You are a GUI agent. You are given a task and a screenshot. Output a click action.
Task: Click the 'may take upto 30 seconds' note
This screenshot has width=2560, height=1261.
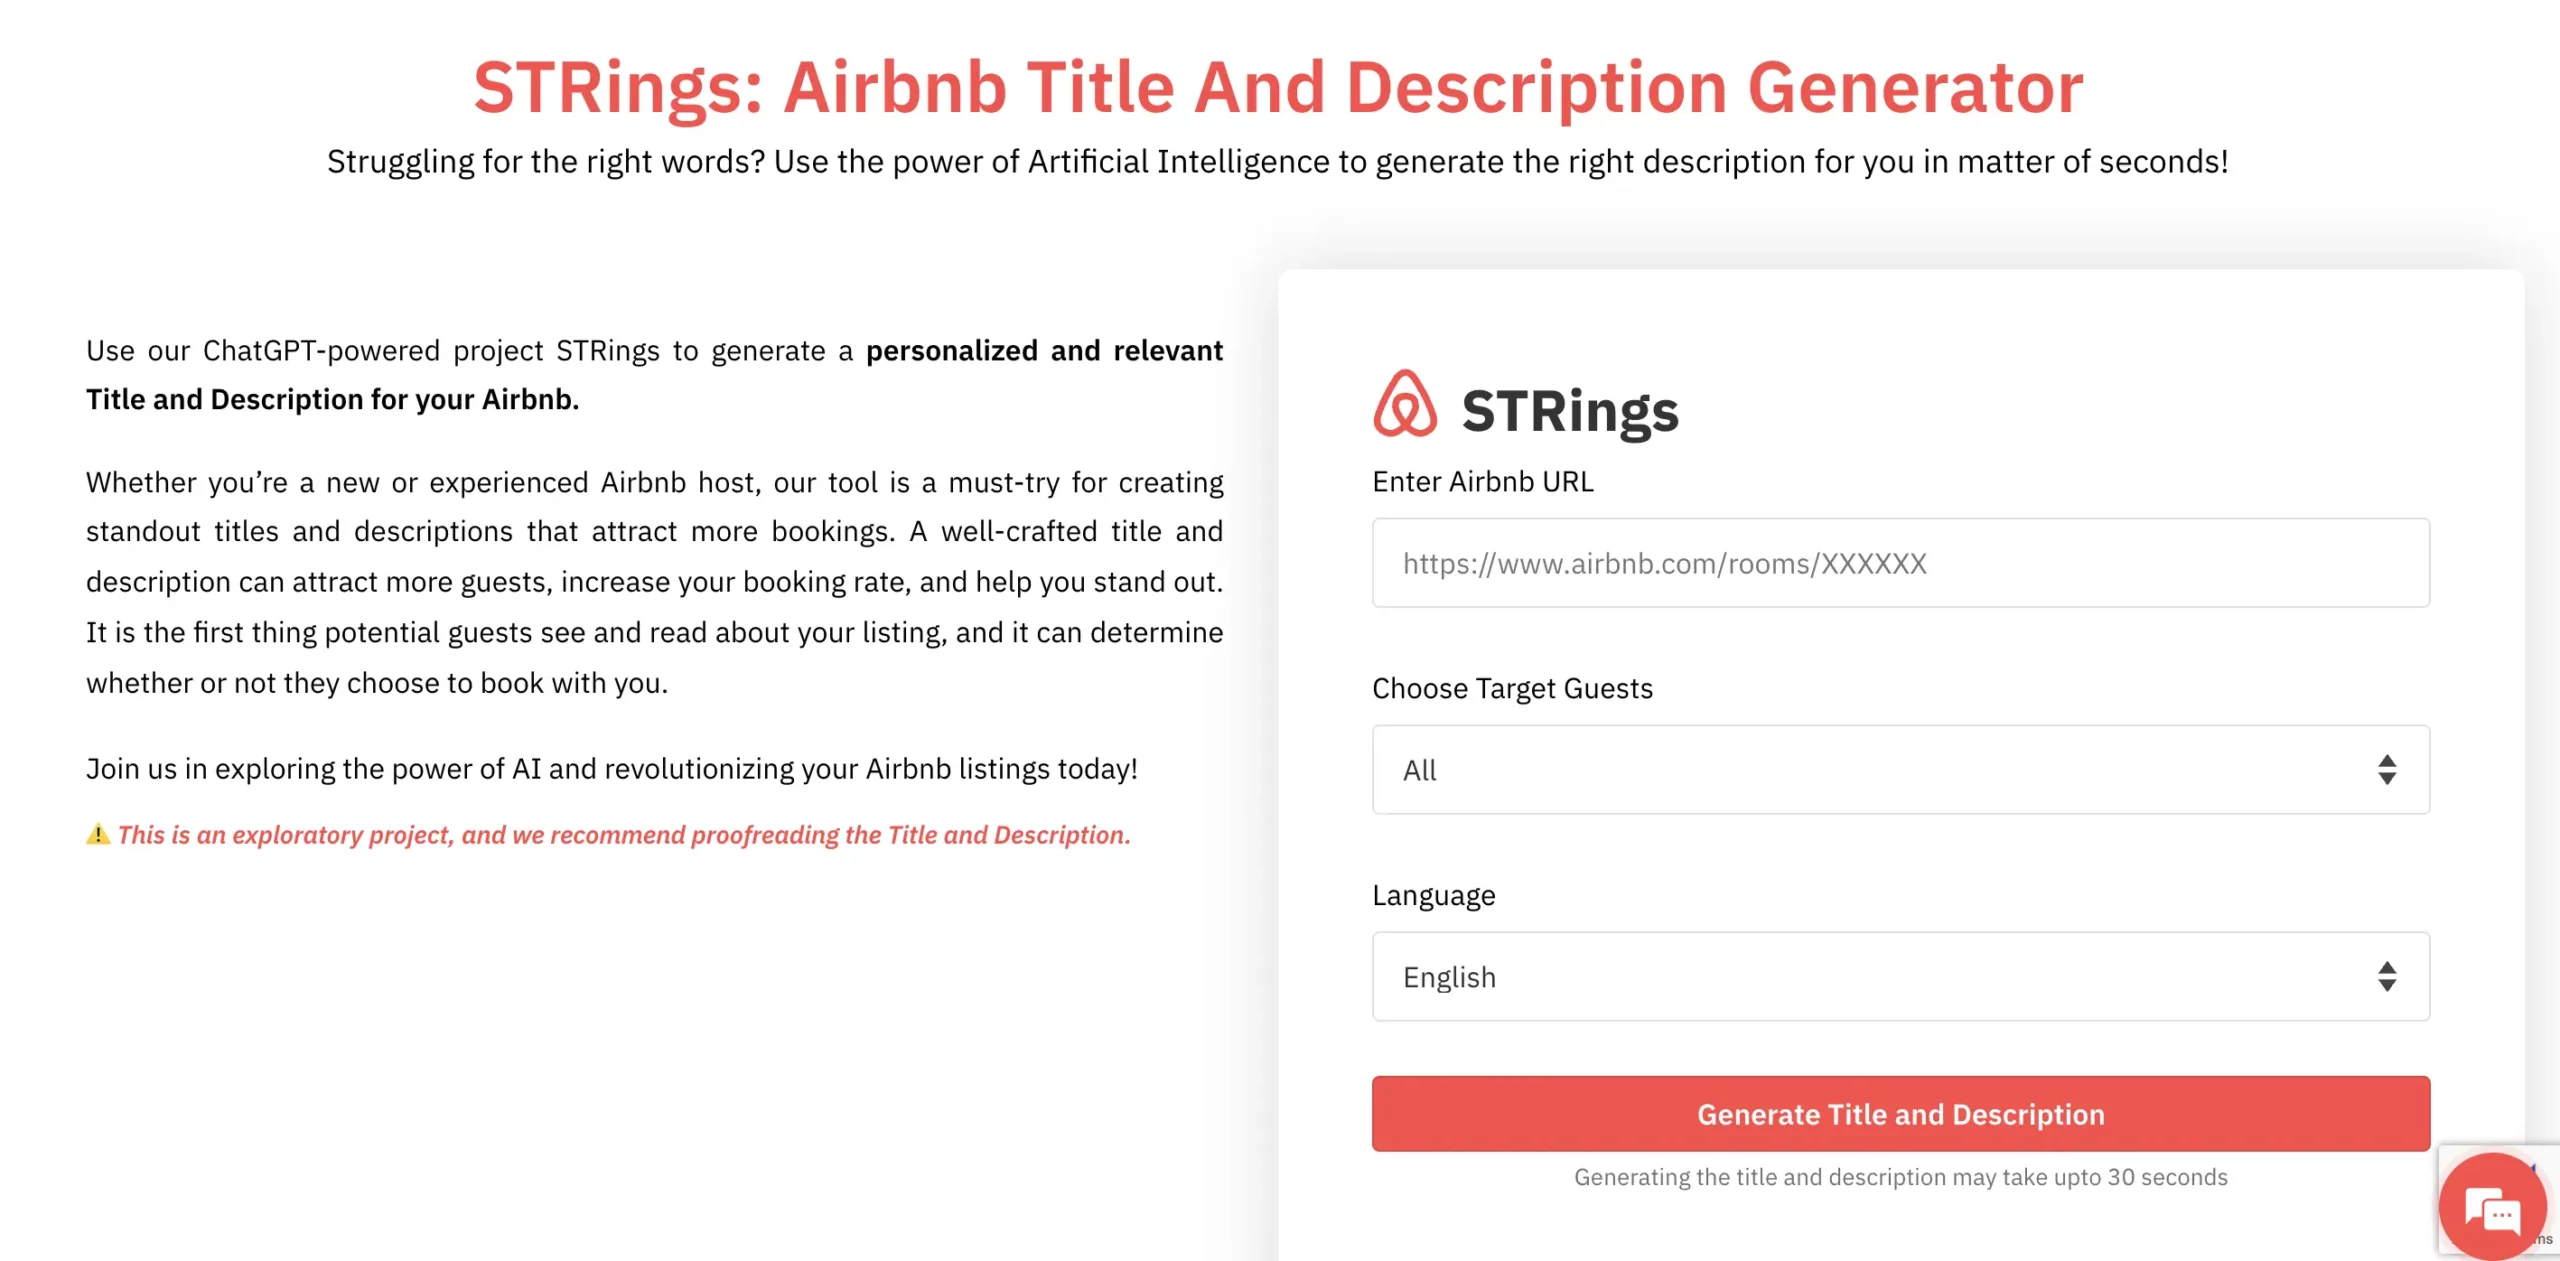point(1900,1177)
